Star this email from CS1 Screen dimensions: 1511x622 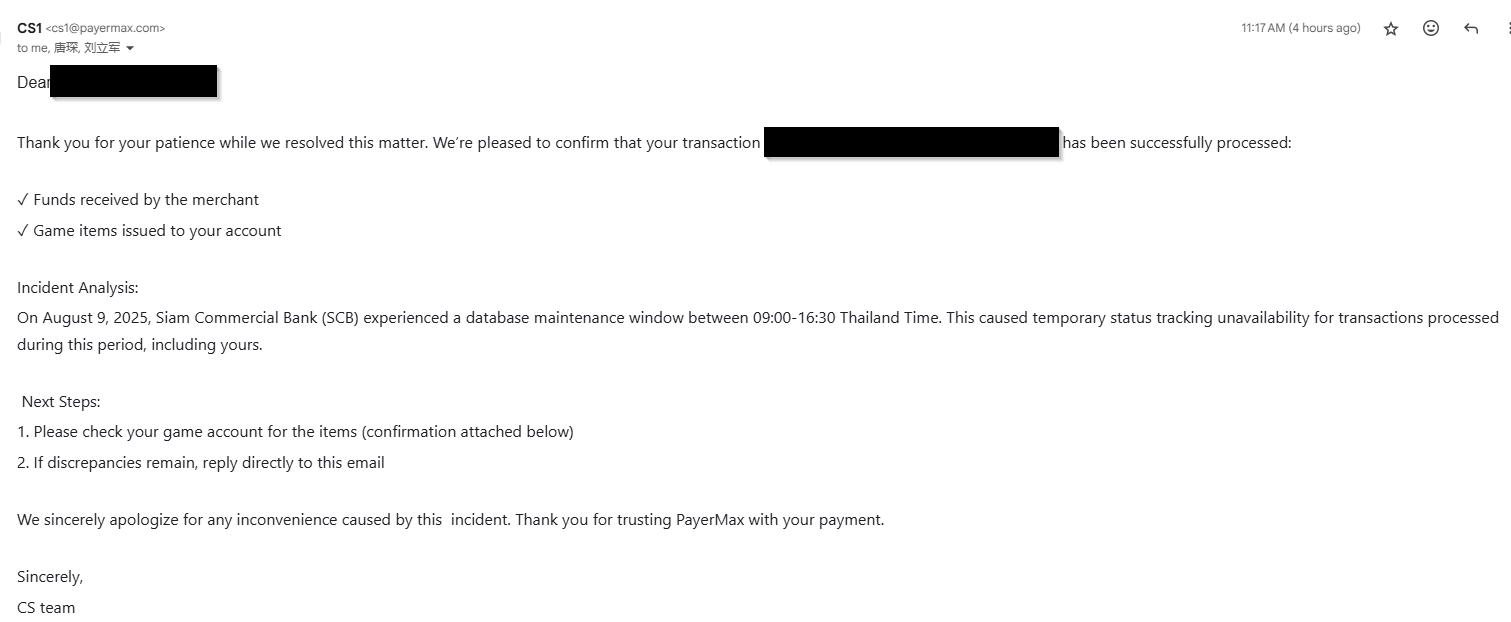1390,29
